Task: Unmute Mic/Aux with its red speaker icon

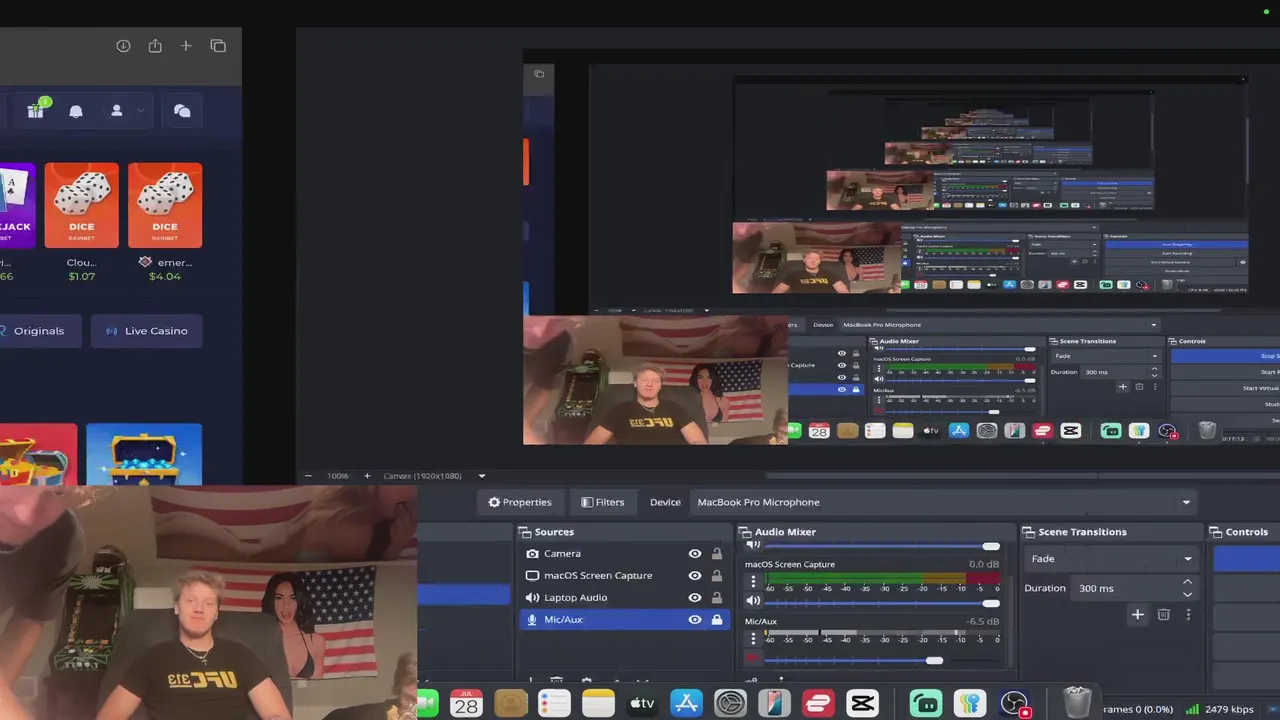Action: [753, 659]
